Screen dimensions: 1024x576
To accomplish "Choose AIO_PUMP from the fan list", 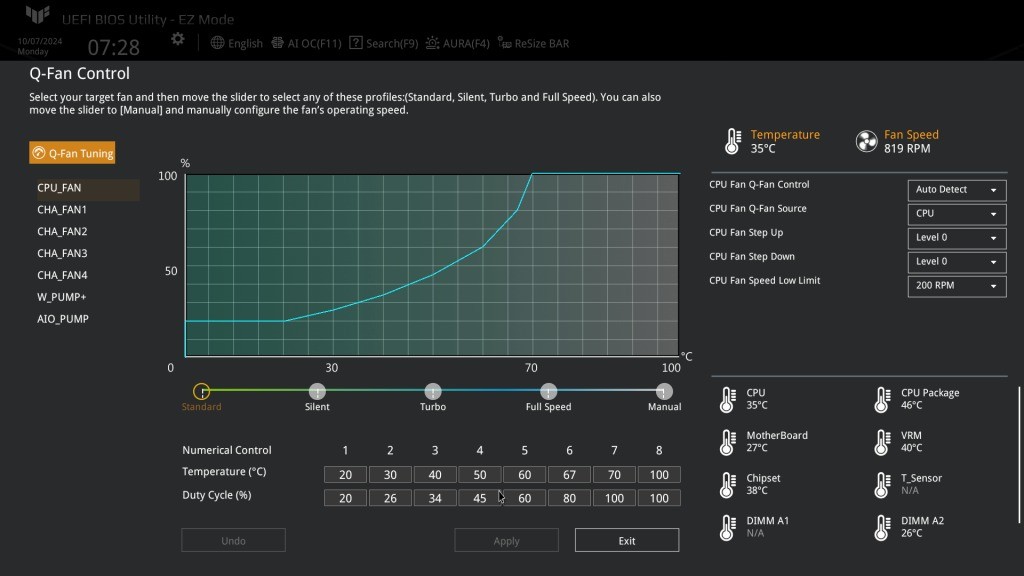I will click(x=63, y=319).
